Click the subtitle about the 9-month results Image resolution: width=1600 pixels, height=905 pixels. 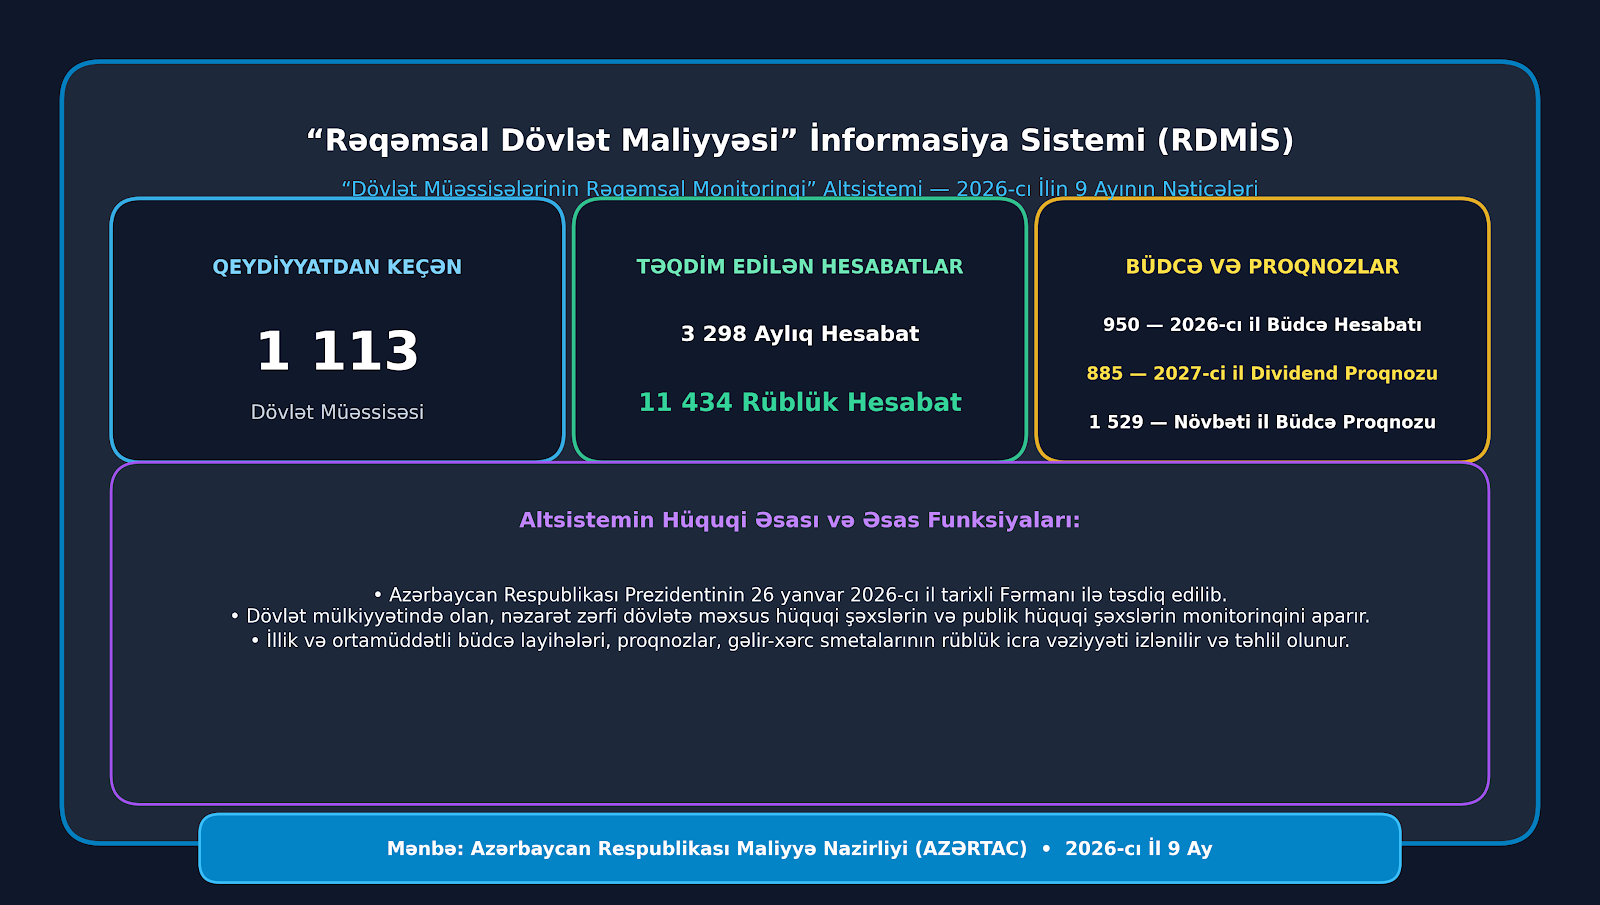point(800,188)
